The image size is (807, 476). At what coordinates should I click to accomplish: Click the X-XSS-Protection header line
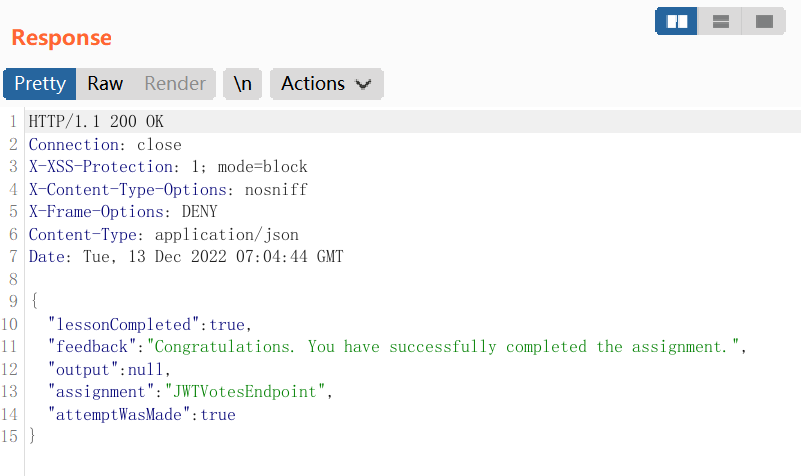[x=168, y=167]
